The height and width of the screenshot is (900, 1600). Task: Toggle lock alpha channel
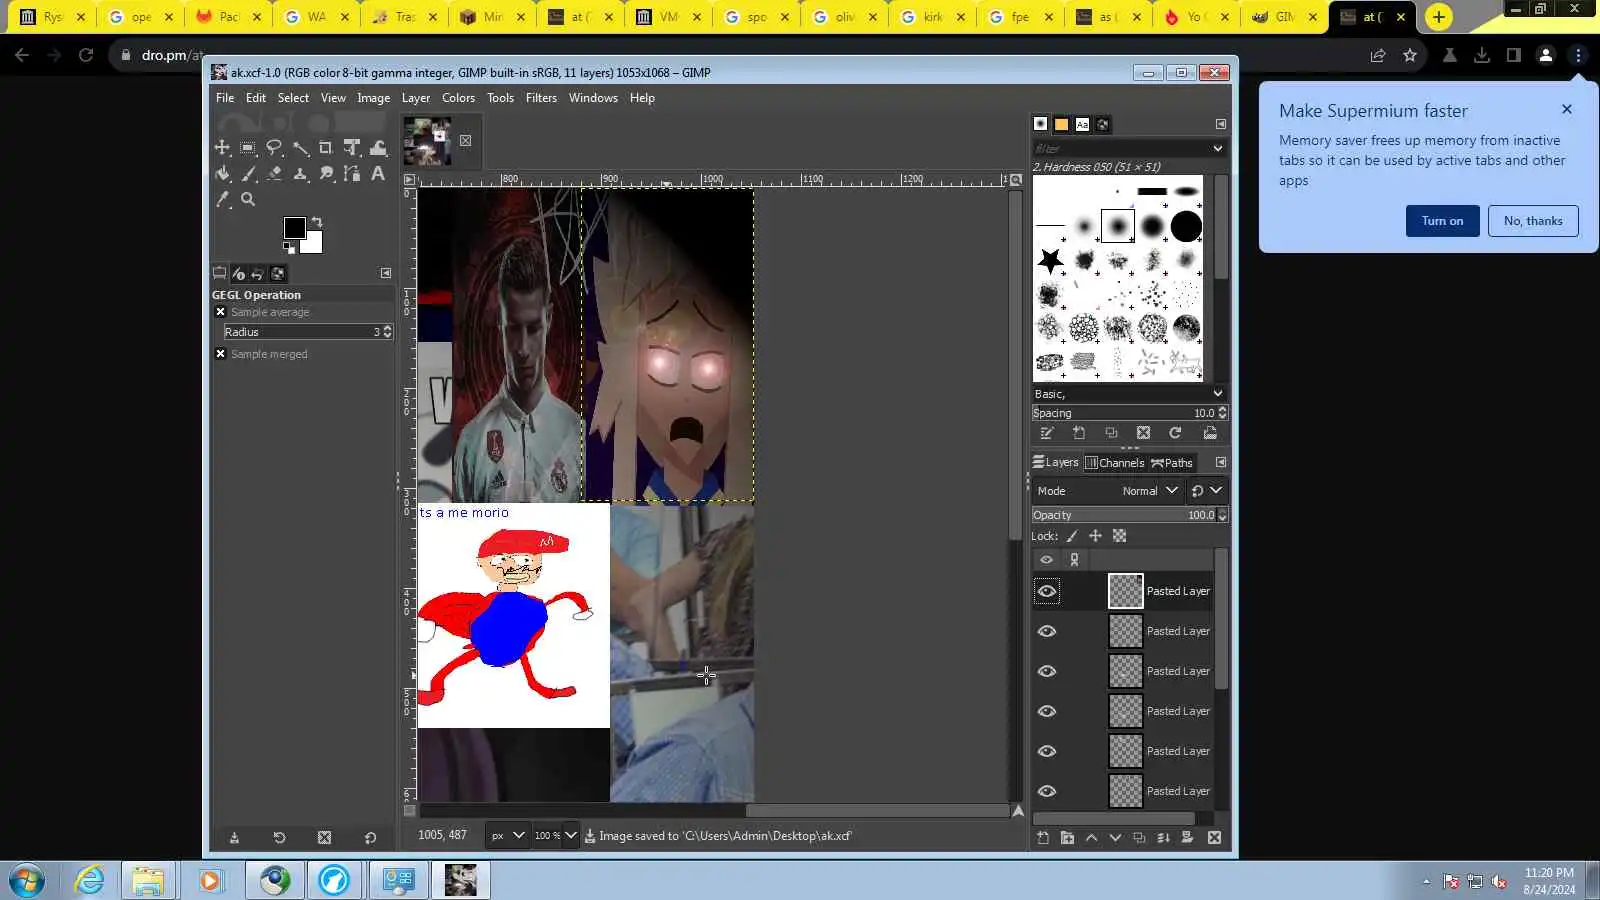point(1119,536)
